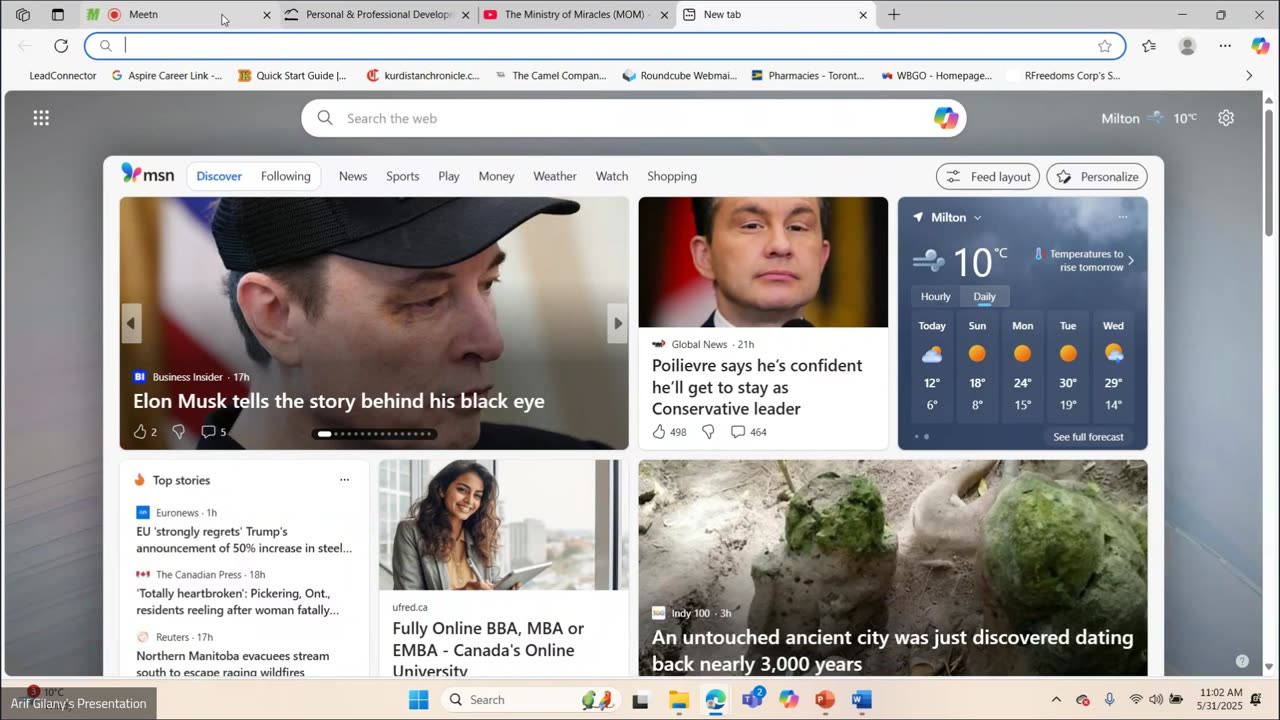Image resolution: width=1280 pixels, height=720 pixels.
Task: Open the Play section in MSN
Action: click(449, 176)
